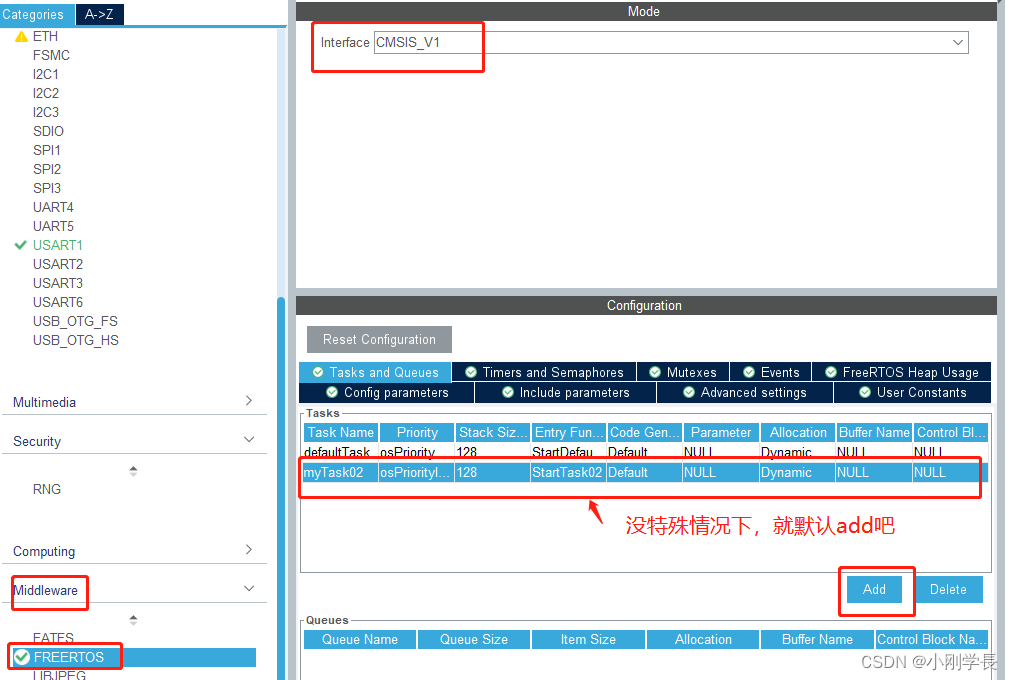
Task: Click the checkmark icon on Mutexes tab
Action: coord(655,371)
